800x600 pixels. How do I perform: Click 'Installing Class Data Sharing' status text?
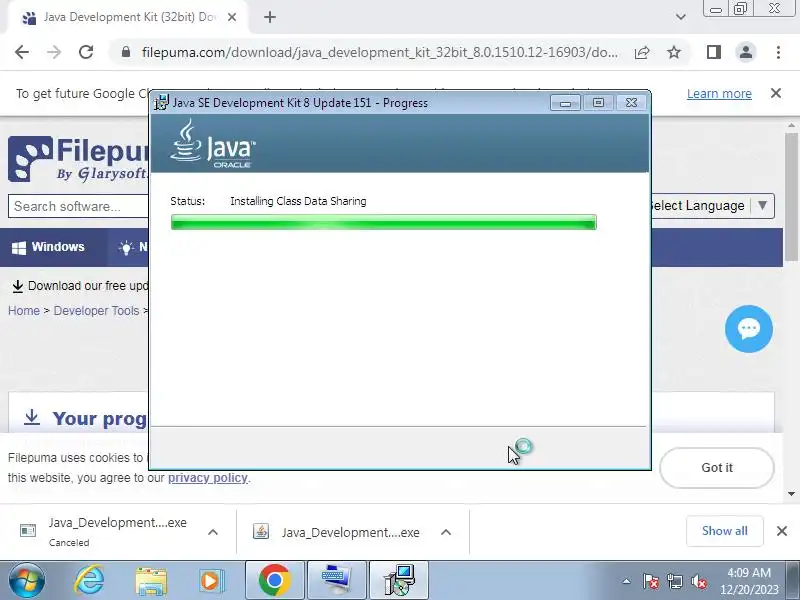(x=298, y=201)
